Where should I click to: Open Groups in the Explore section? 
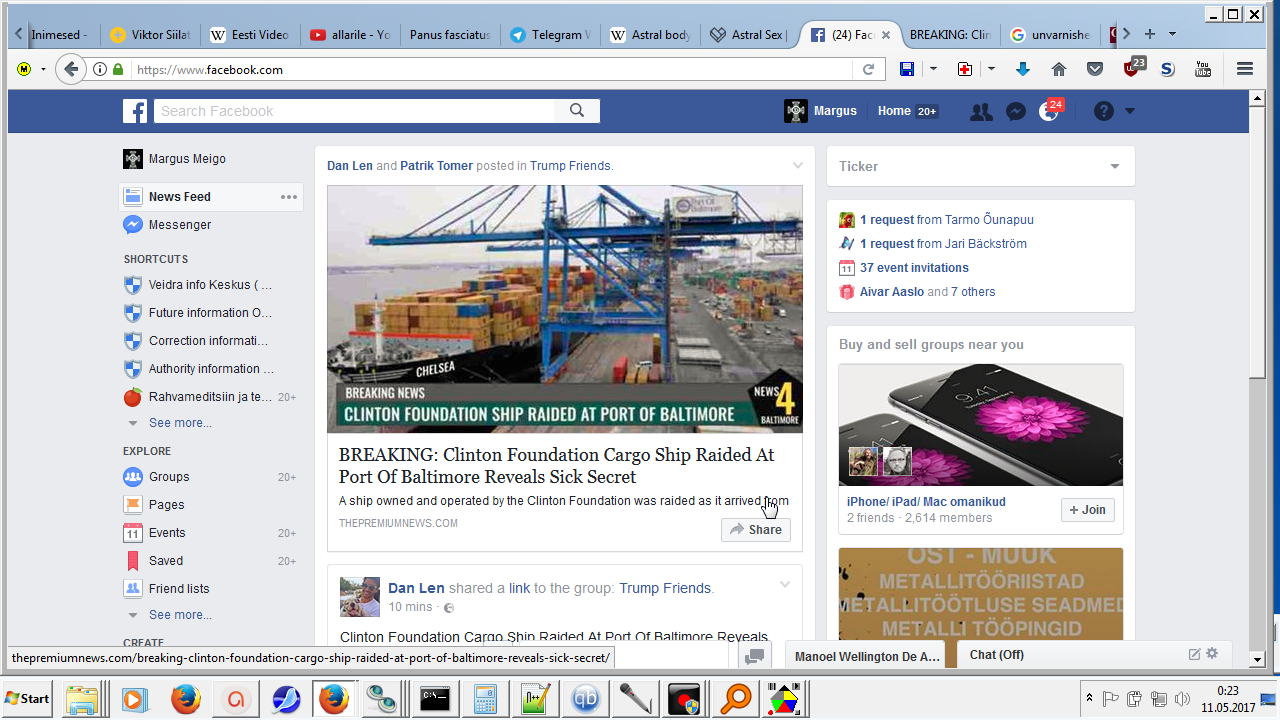click(x=169, y=477)
